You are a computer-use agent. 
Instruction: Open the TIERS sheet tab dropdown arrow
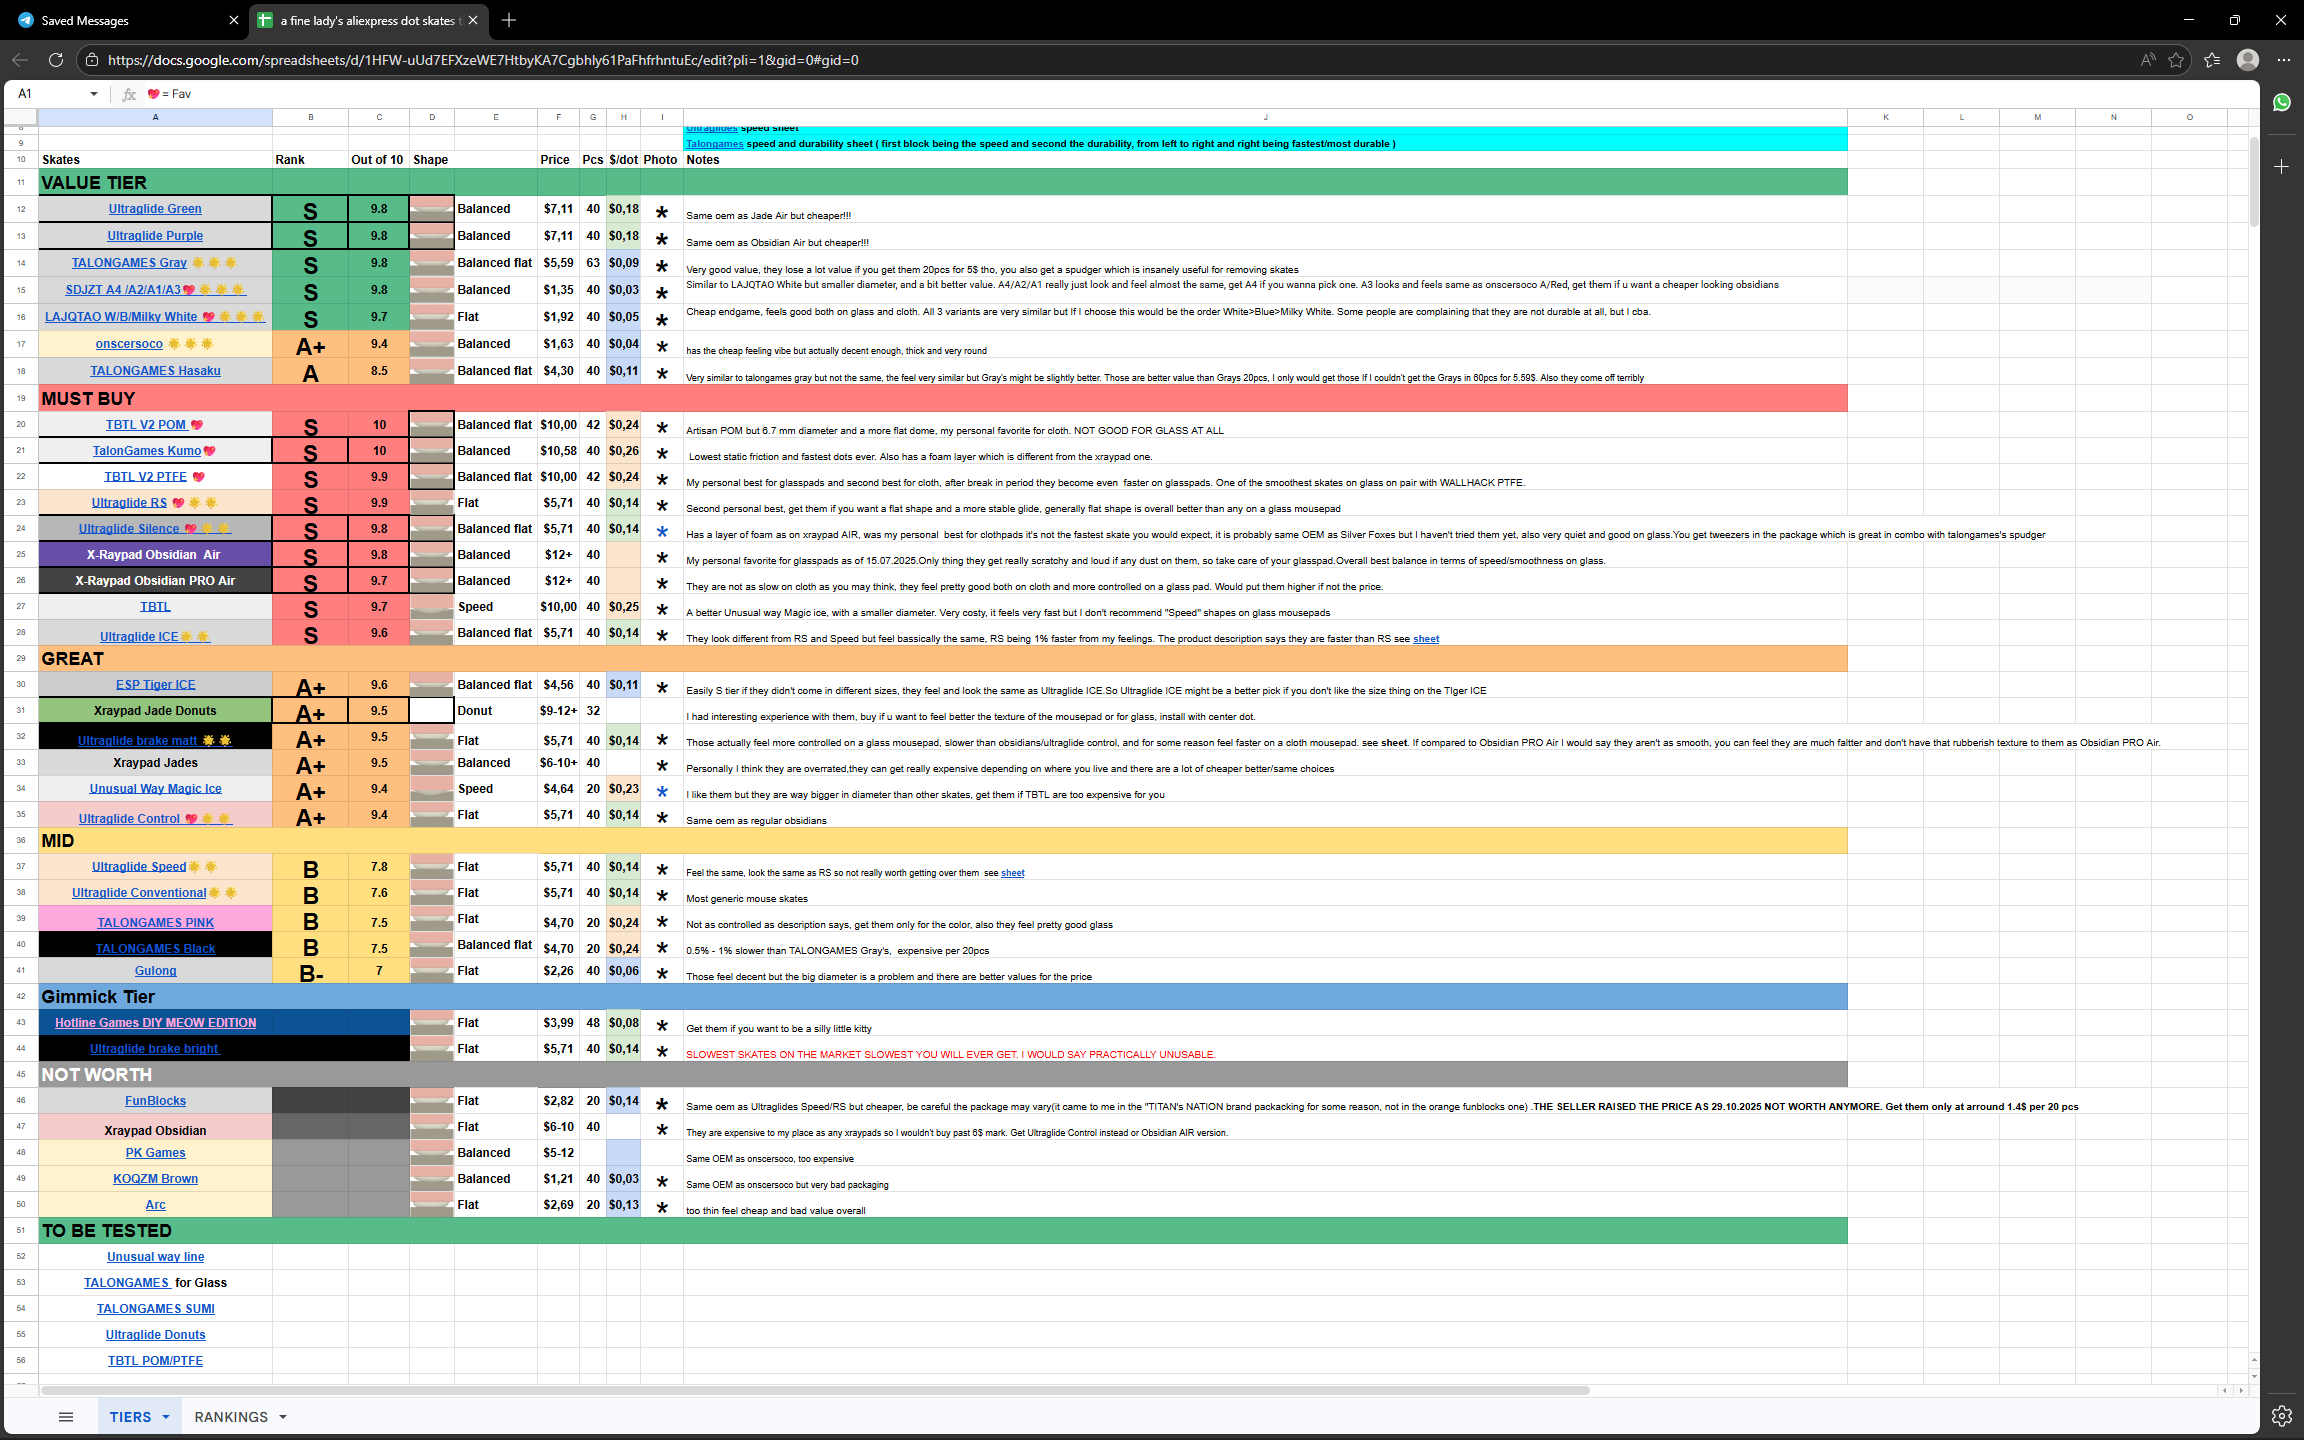click(x=166, y=1417)
